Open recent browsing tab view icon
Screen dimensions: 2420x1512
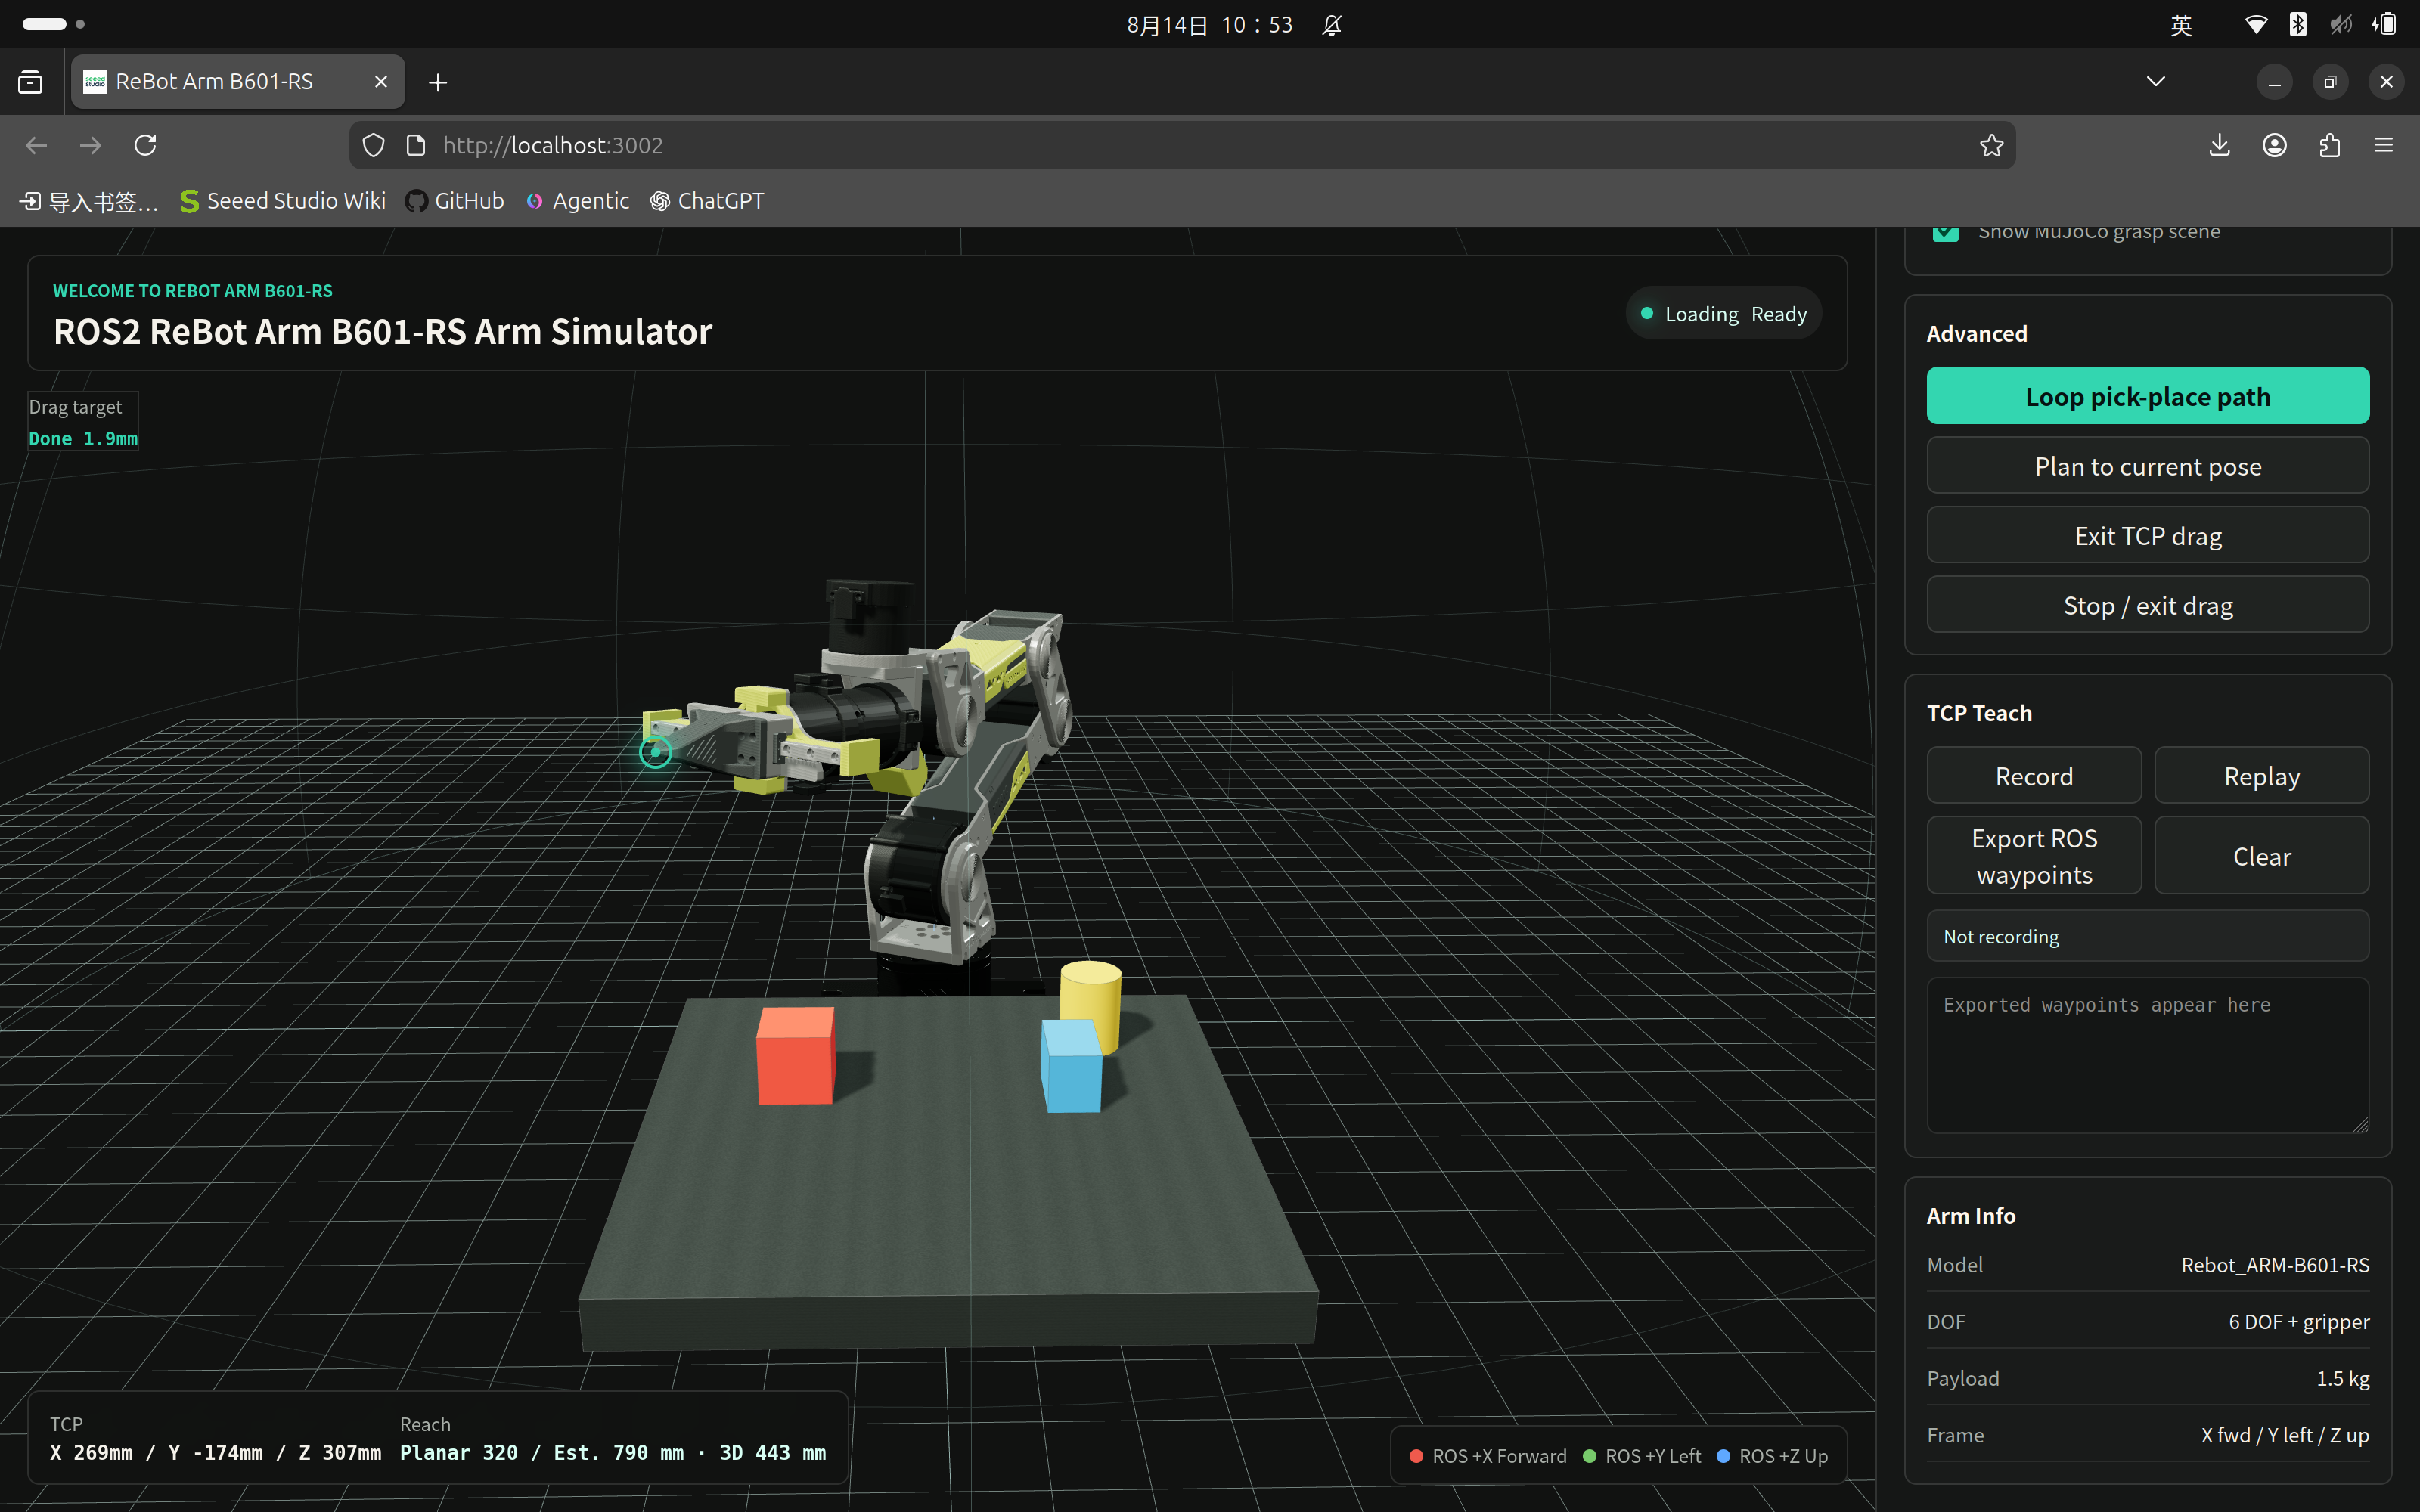[30, 82]
